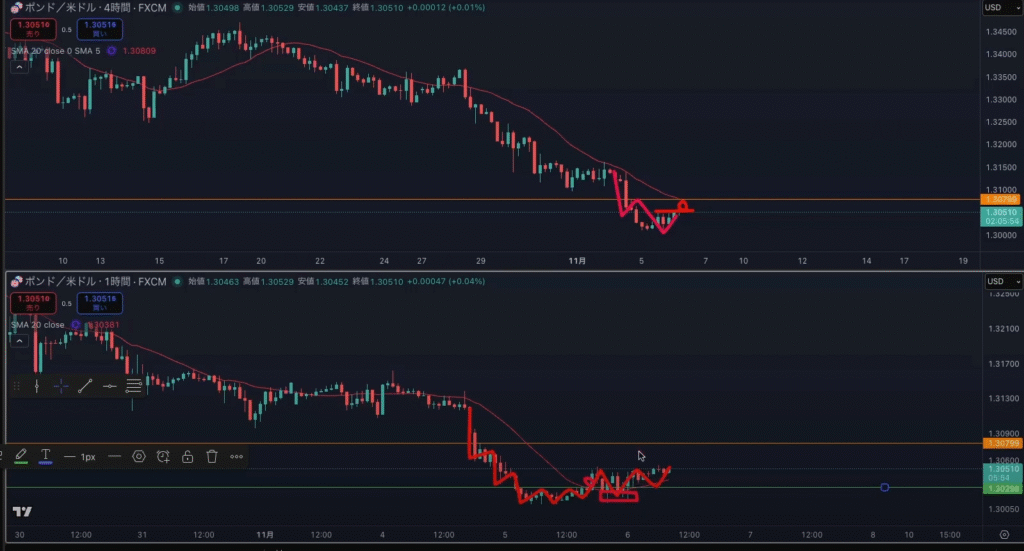Click the 1.32100 price scale label lower chart

1004,328
